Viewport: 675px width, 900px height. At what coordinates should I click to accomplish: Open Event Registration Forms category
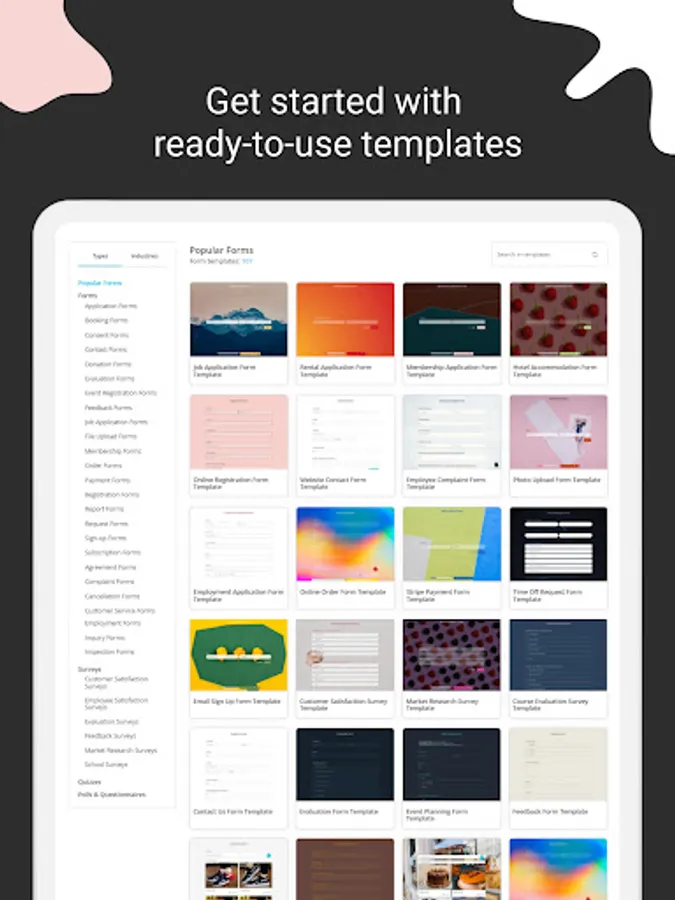(x=121, y=393)
